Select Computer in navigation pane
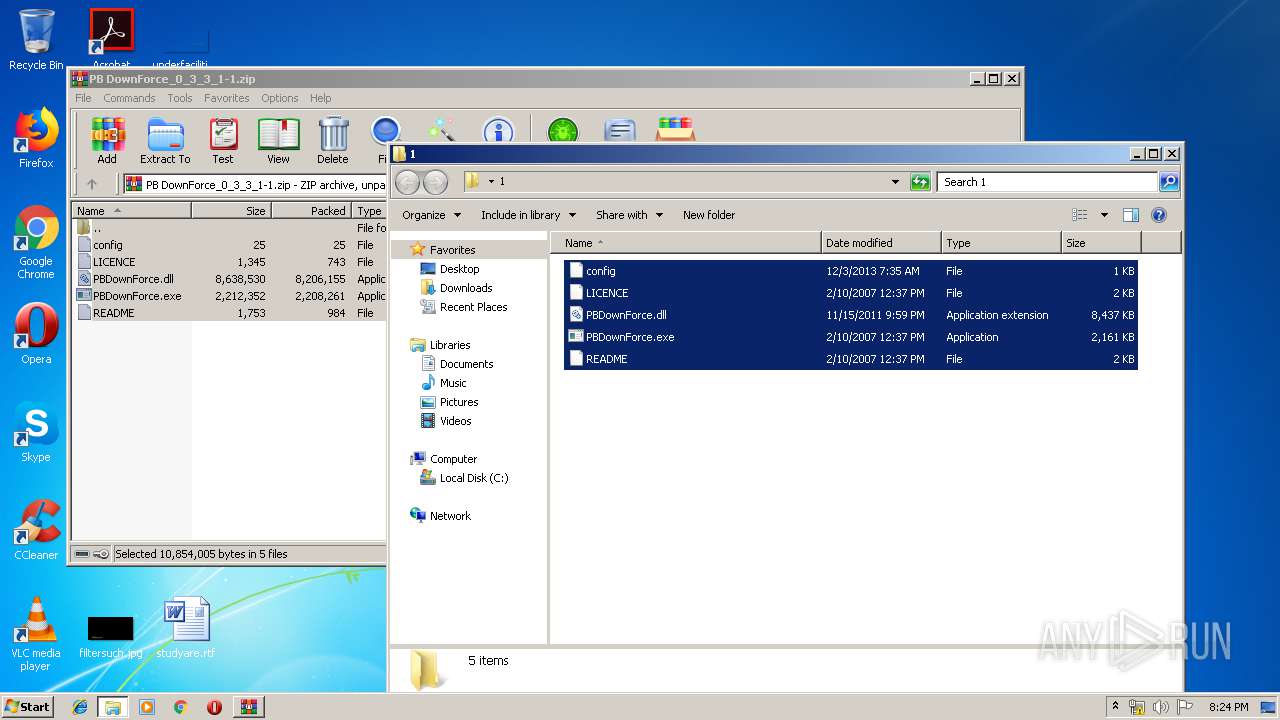1280x720 pixels. click(453, 459)
